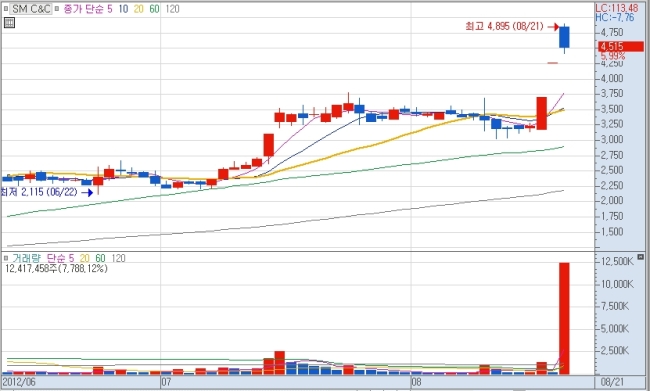Screen dimensions: 650x391
Task: Click the small dark icon in volume pane corner
Action: 641,257
